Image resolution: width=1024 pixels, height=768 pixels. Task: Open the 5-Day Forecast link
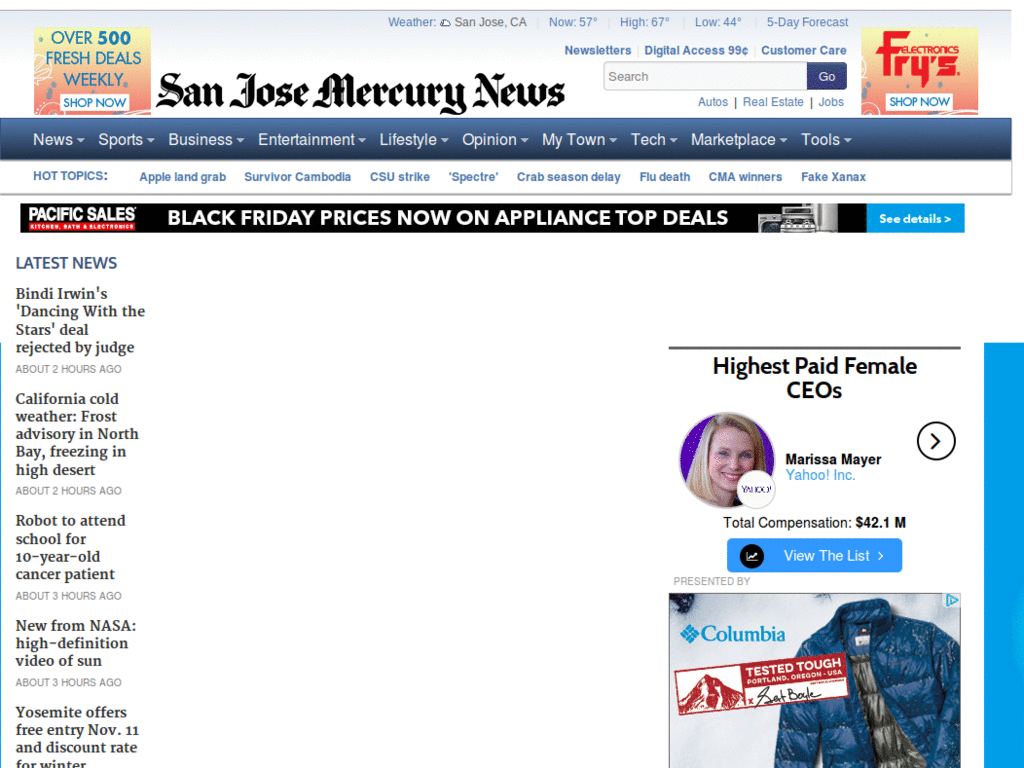pyautogui.click(x=807, y=22)
